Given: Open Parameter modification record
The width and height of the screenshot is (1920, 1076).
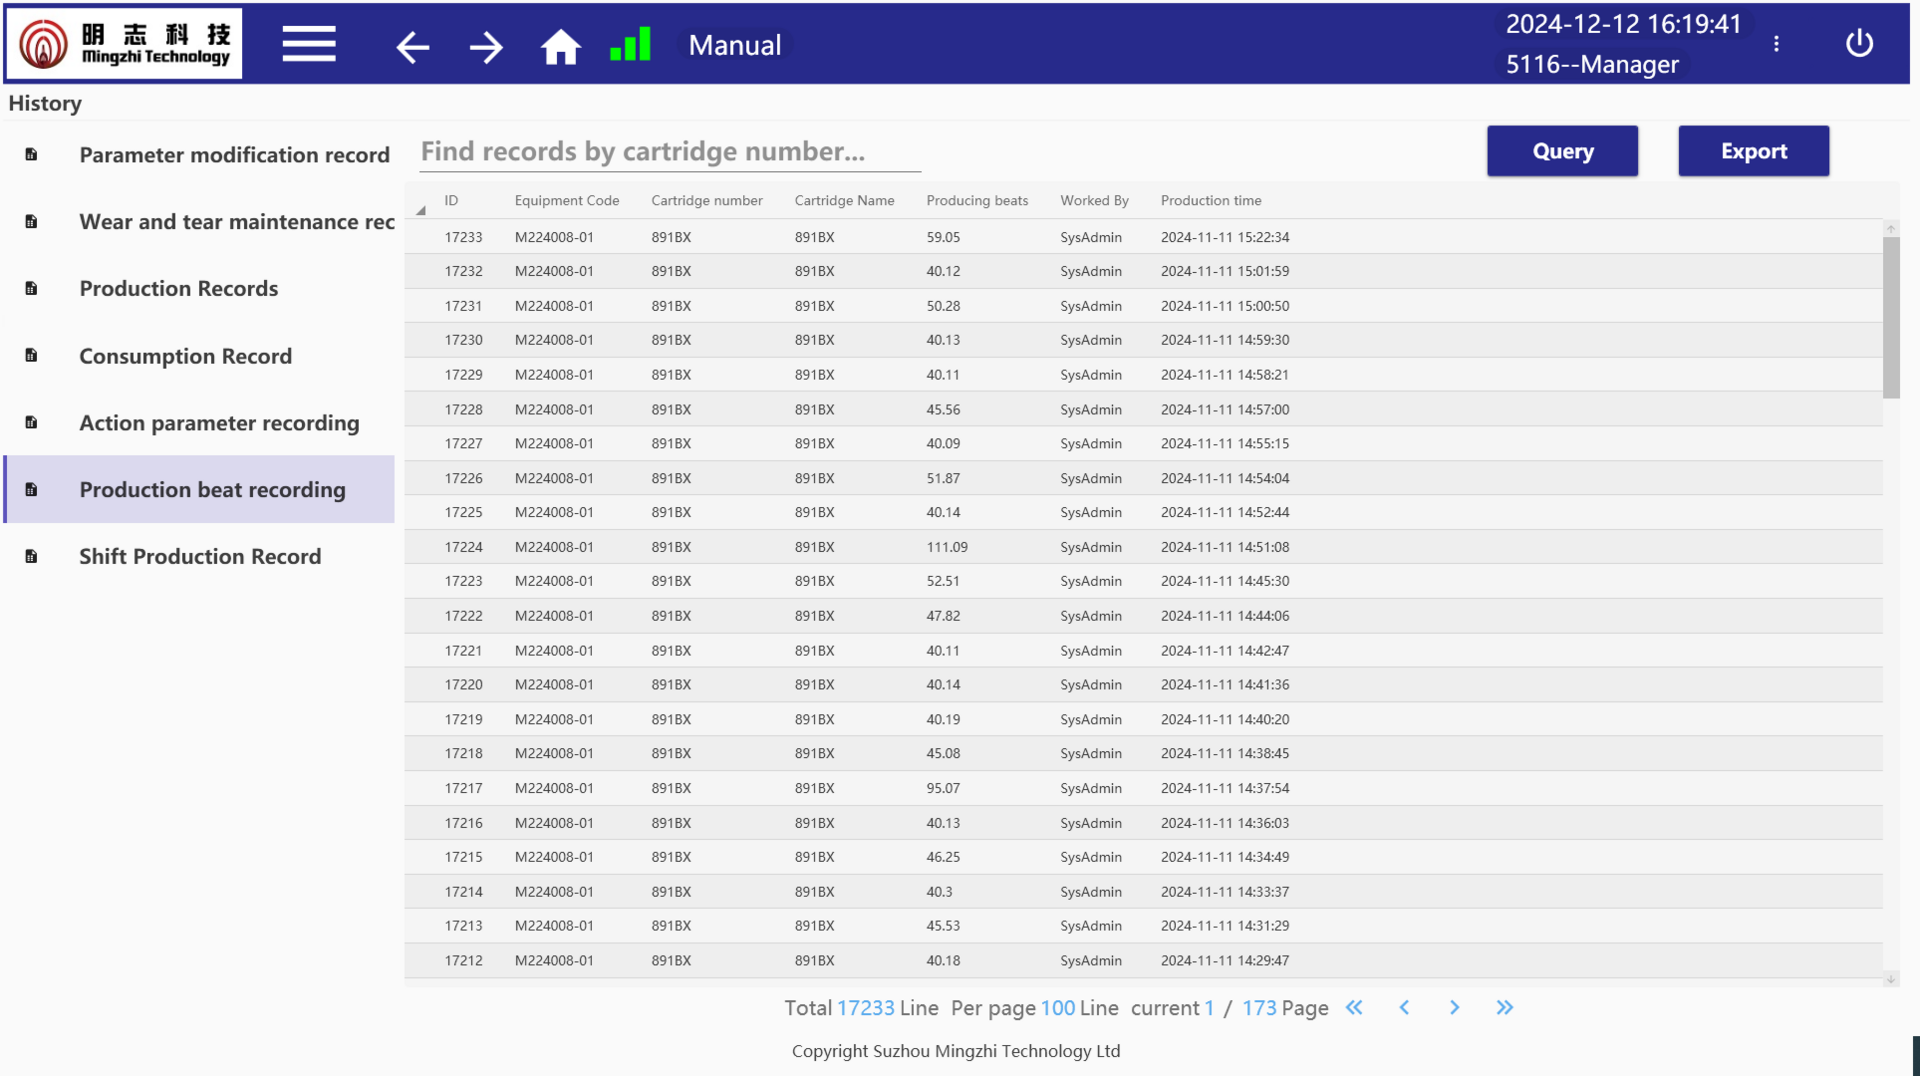Looking at the screenshot, I should (x=234, y=155).
